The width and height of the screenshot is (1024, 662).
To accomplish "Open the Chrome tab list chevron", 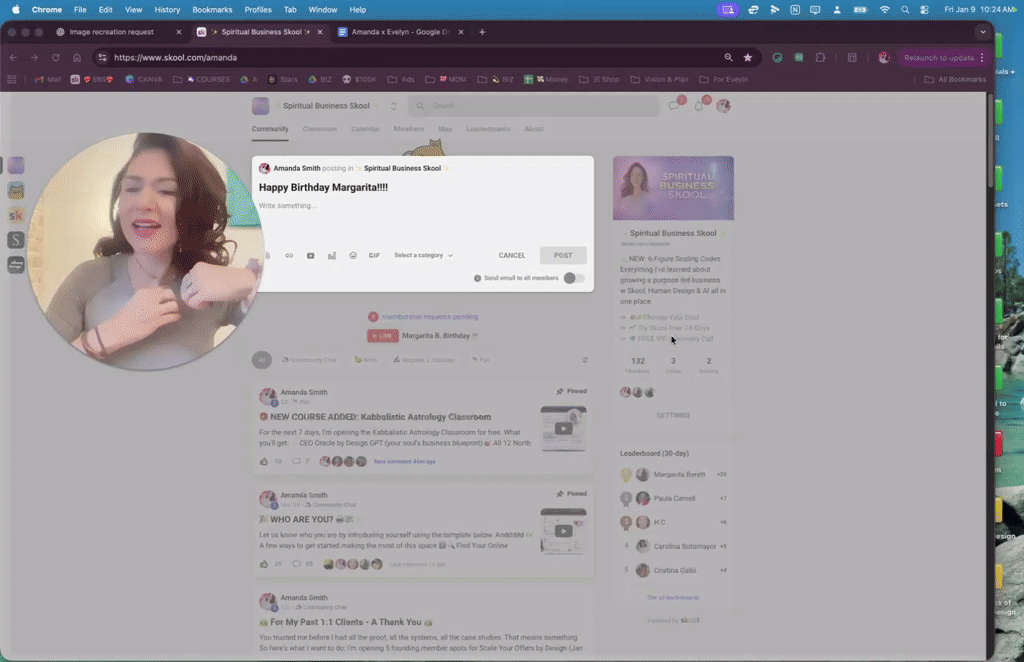I will (982, 32).
